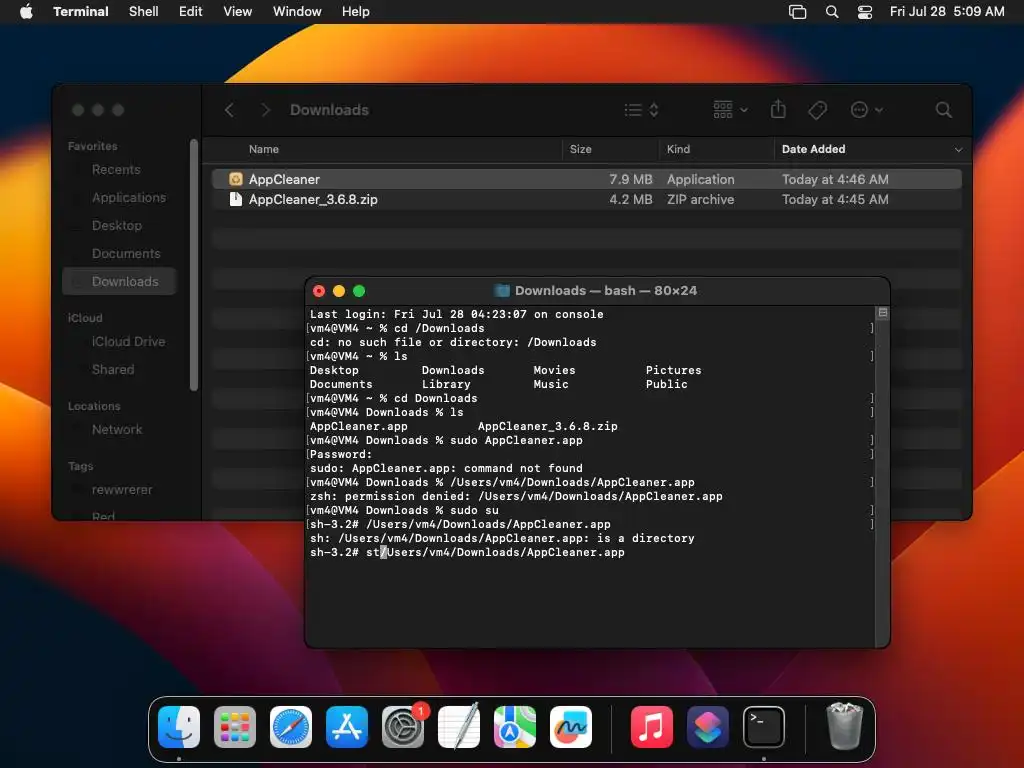Open Finder list view switcher
The image size is (1024, 768).
point(641,110)
